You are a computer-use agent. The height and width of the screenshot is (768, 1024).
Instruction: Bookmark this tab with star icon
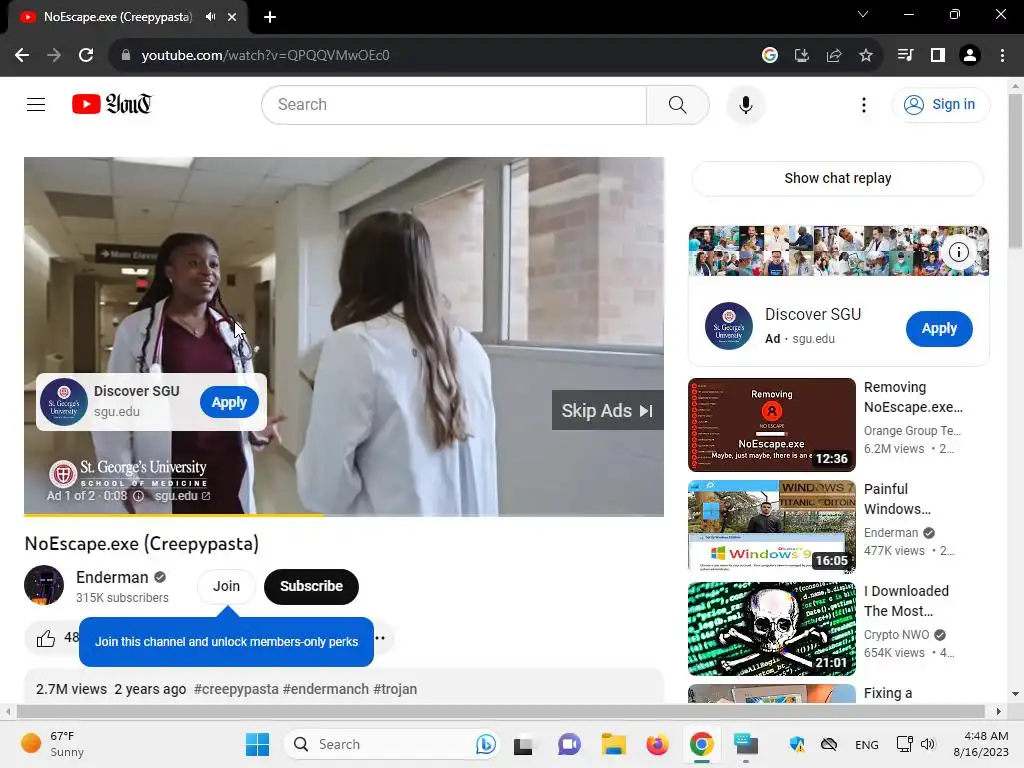tap(865, 56)
